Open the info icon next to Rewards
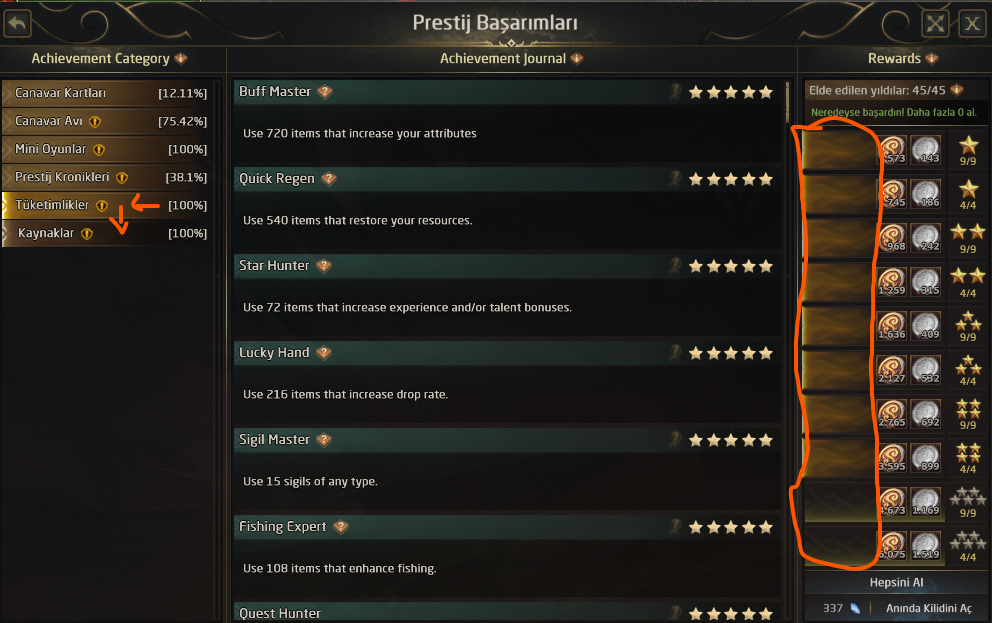Viewport: 992px width, 623px height. point(932,59)
